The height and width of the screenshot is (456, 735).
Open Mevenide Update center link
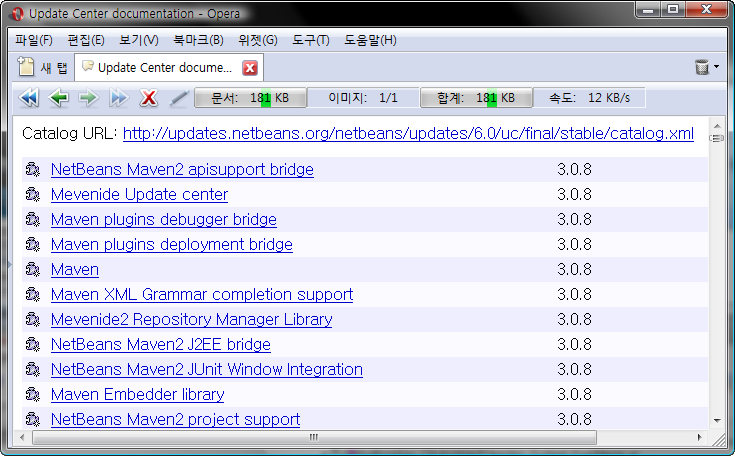point(139,194)
